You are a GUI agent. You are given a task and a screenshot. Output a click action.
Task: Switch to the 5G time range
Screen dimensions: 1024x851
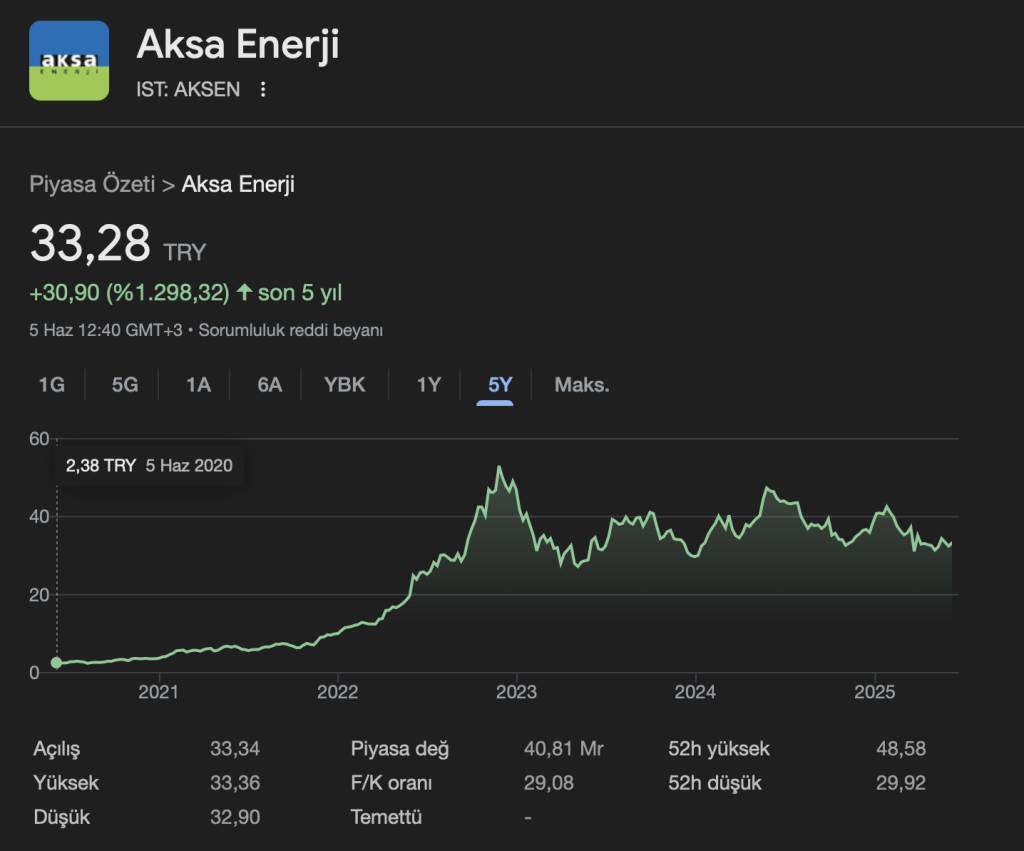tap(125, 385)
